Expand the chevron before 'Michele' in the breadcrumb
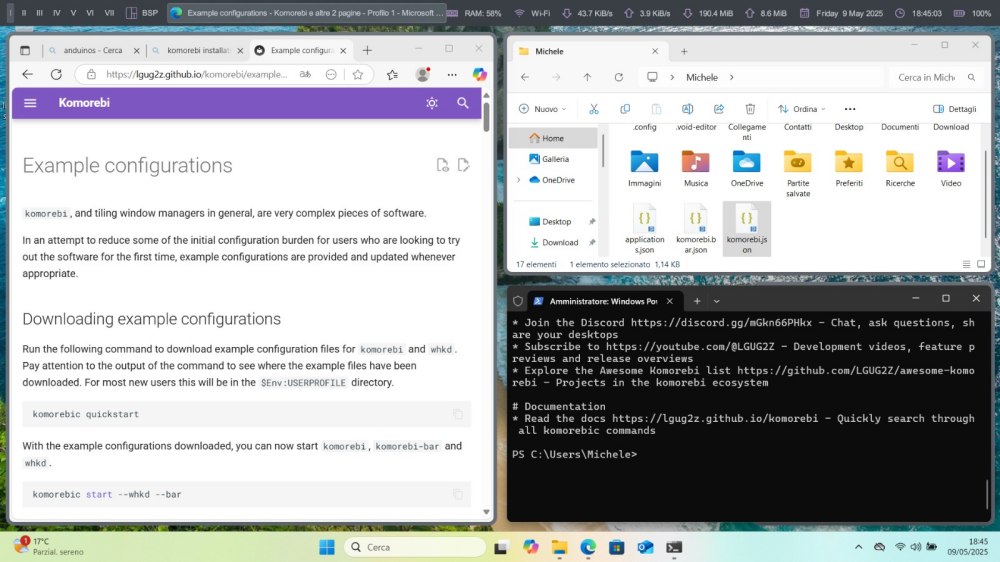Viewport: 1000px width, 562px height. click(x=672, y=77)
